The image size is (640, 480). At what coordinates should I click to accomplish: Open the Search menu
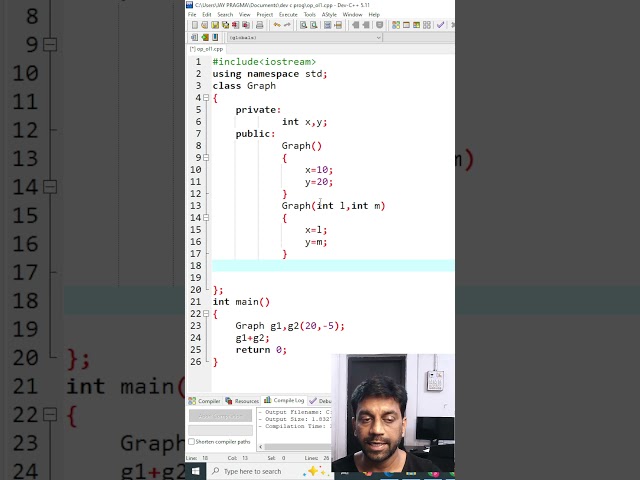tap(225, 14)
